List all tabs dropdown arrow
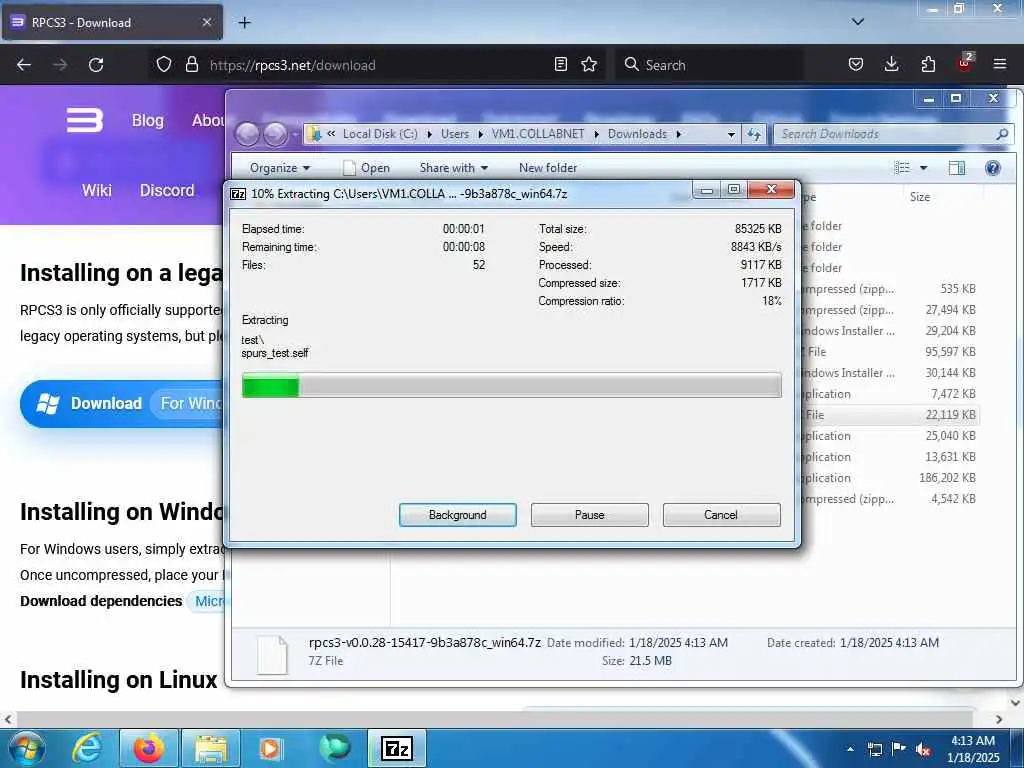The height and width of the screenshot is (768, 1024). [858, 22]
